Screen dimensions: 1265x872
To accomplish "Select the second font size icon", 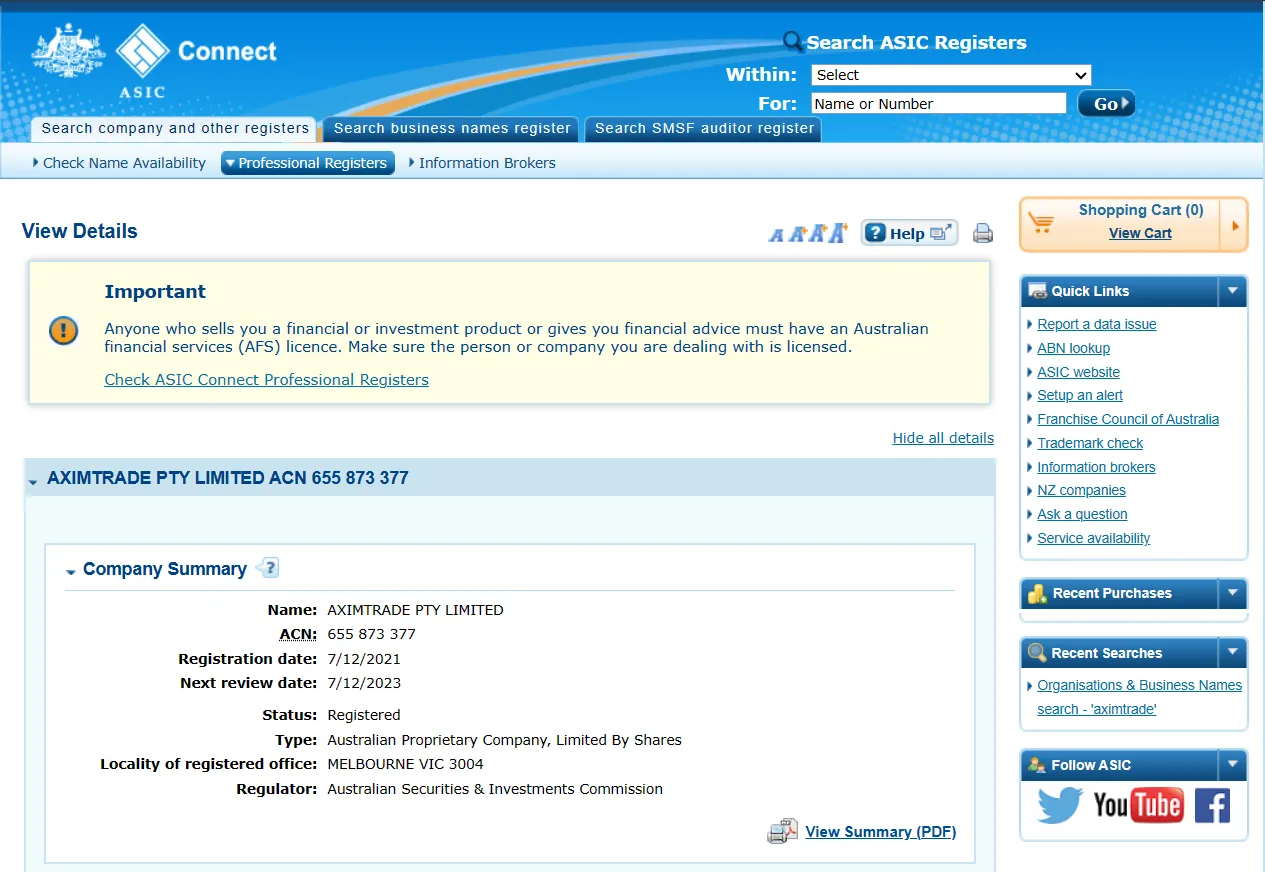I will [797, 234].
